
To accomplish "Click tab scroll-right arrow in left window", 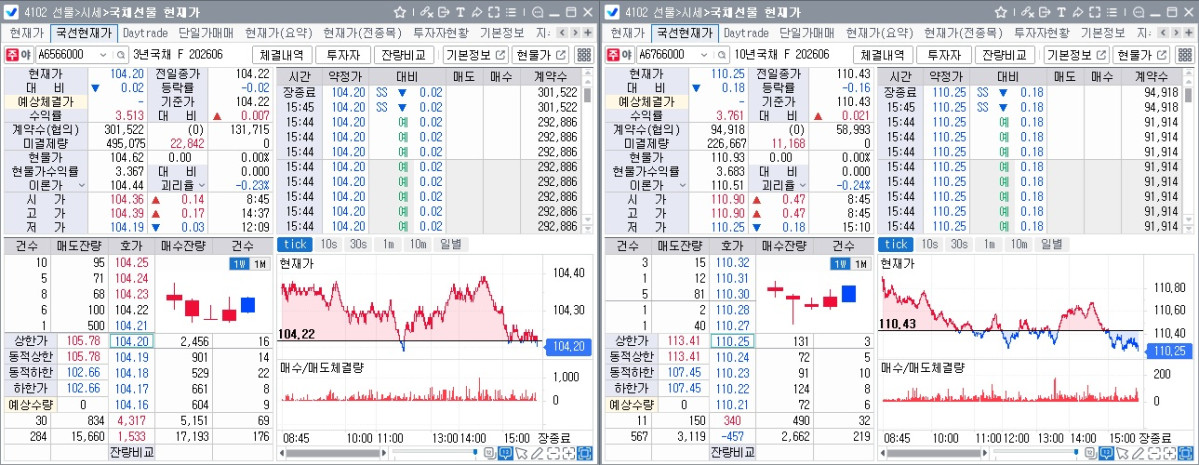I will click(575, 33).
